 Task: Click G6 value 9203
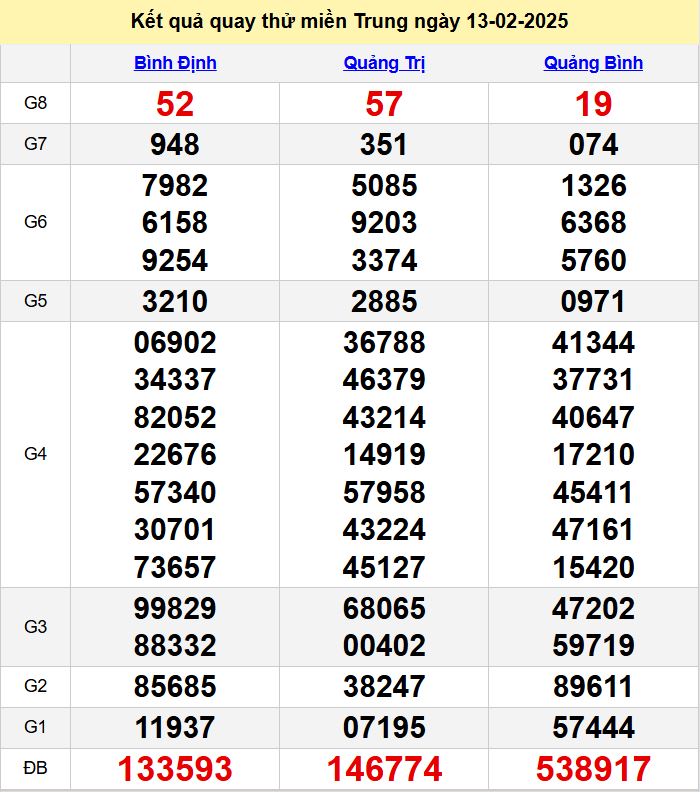pos(384,223)
